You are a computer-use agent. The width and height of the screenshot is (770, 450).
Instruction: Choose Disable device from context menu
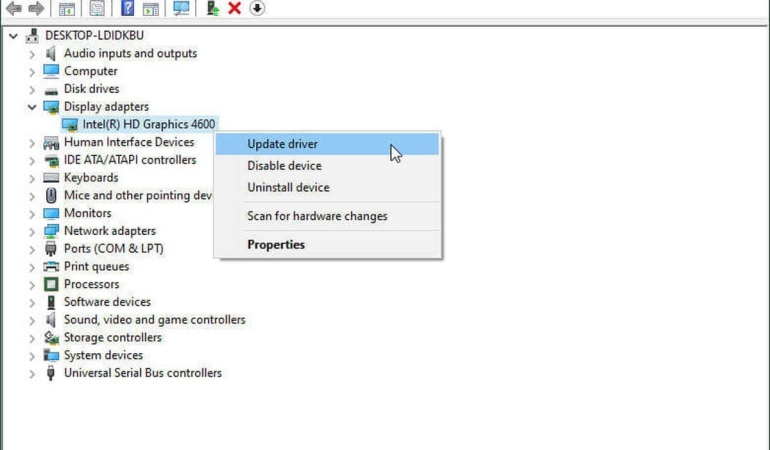coord(327,166)
